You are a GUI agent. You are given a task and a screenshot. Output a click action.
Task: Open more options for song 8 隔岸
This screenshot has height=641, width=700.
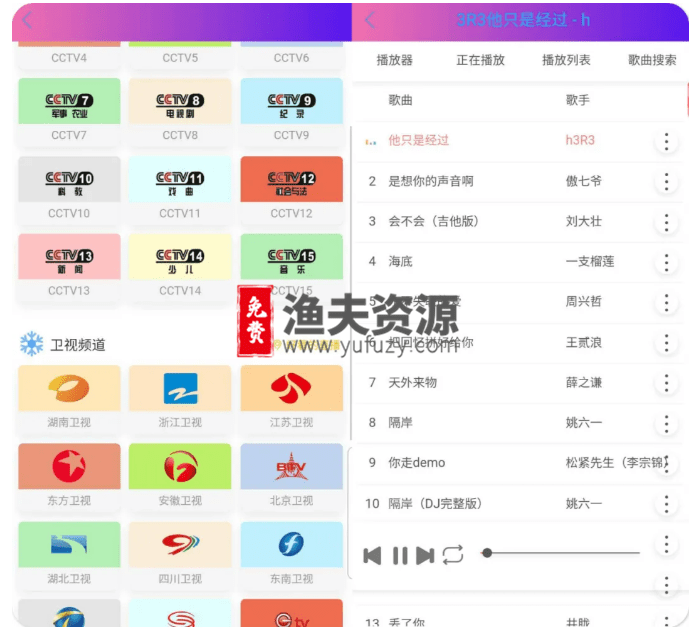667,424
